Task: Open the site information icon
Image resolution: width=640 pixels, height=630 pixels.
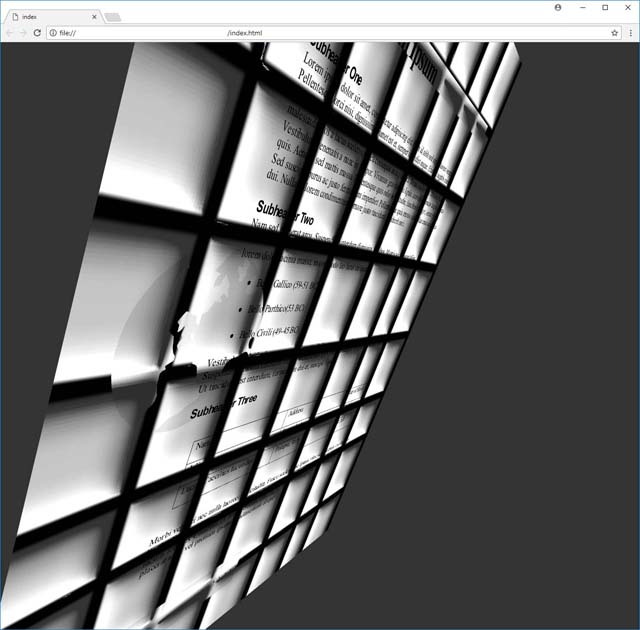Action: point(53,33)
